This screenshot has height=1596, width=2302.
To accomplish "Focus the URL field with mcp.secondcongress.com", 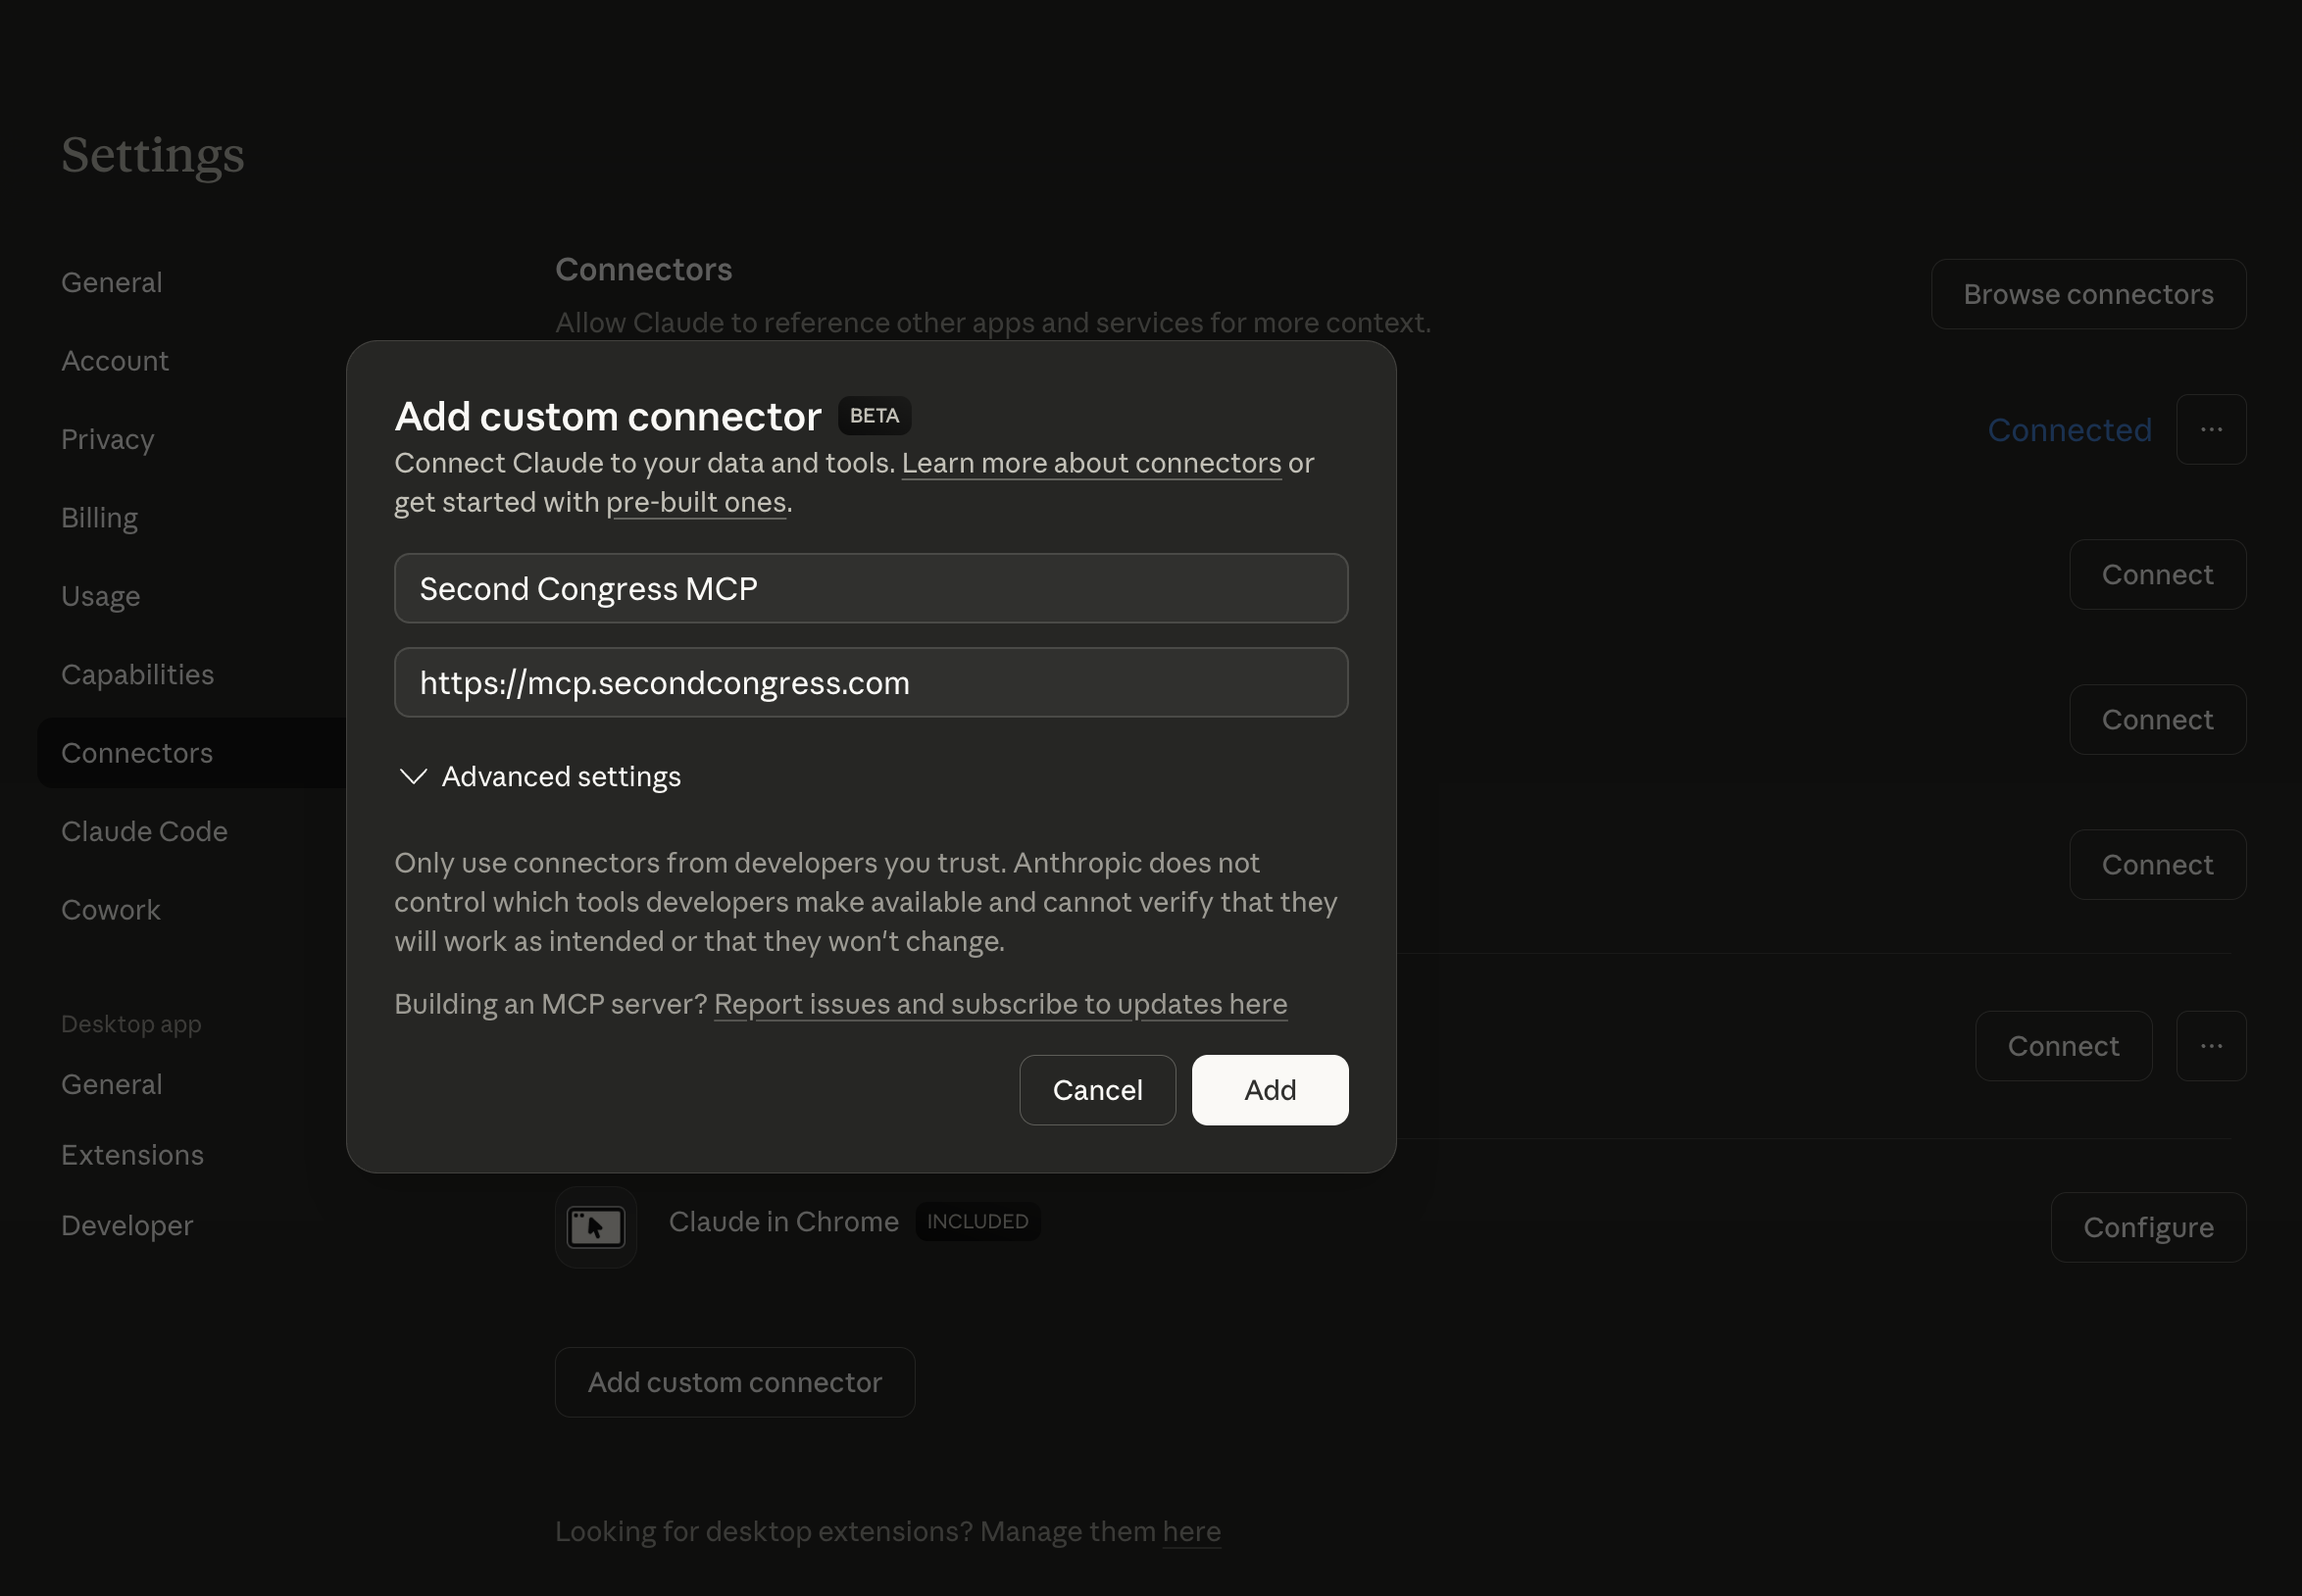I will [871, 683].
